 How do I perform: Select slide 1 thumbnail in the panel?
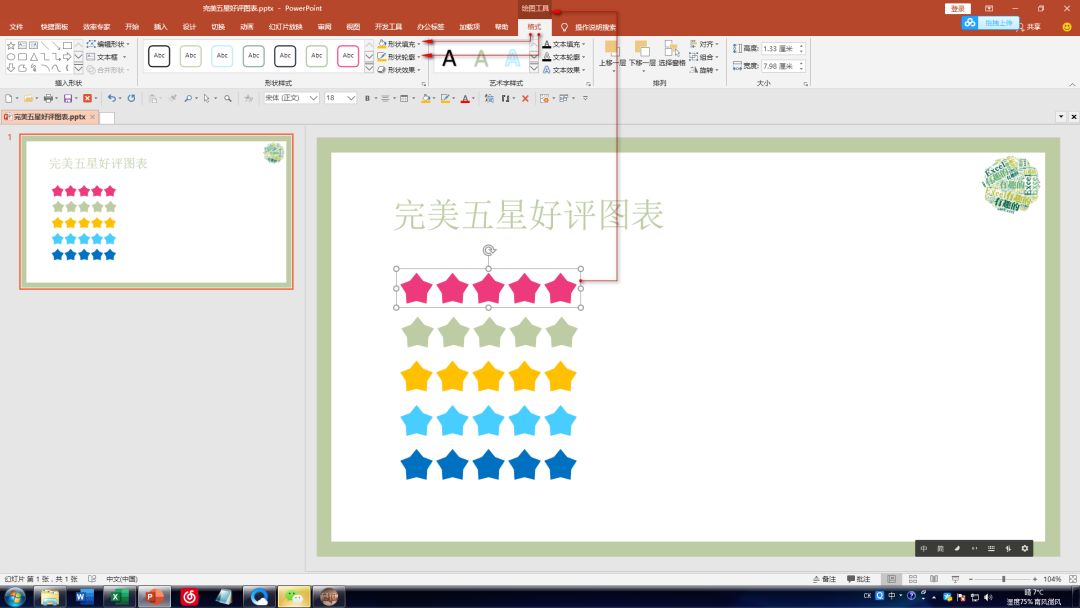156,212
